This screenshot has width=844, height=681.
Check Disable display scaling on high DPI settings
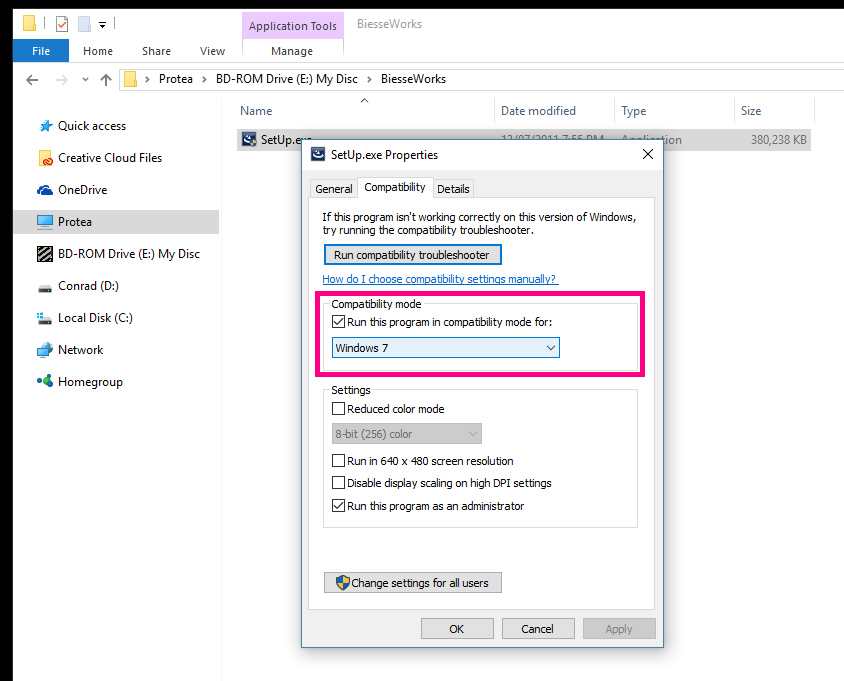coord(338,483)
